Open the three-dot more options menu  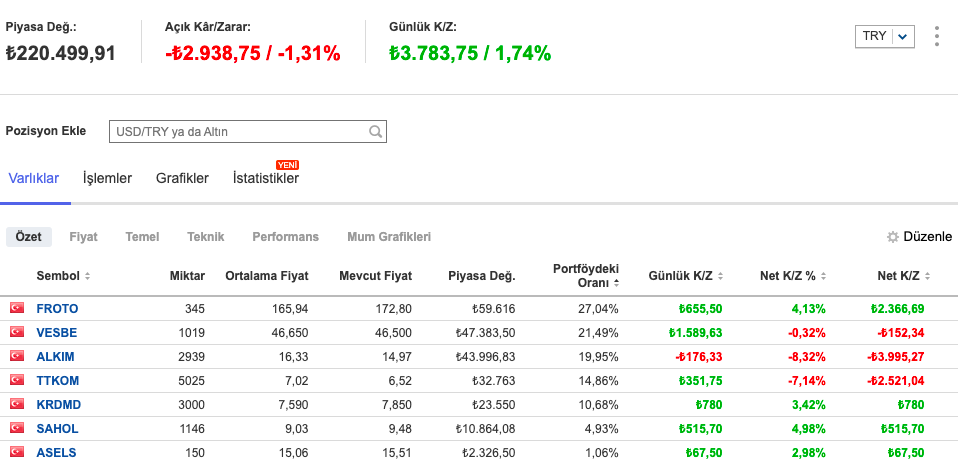click(936, 36)
